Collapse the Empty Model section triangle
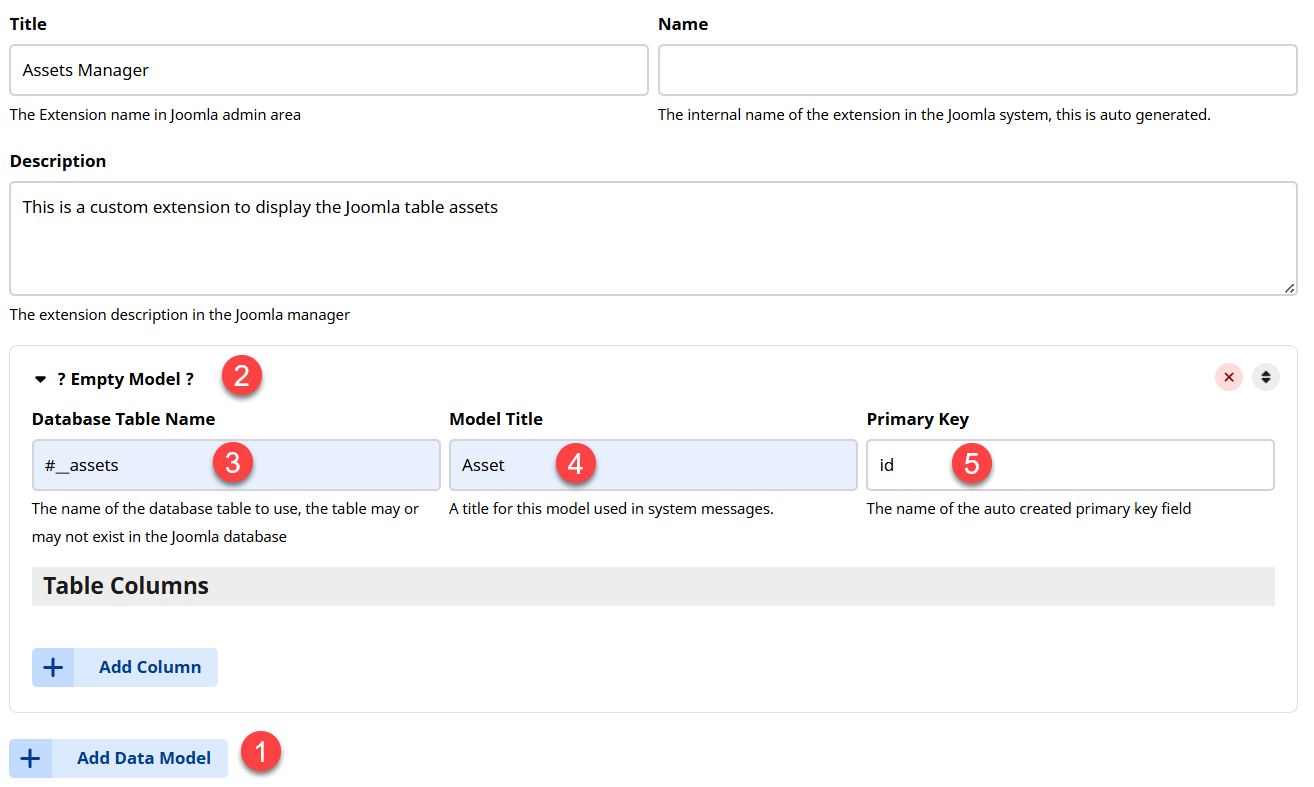This screenshot has height=787, width=1314. coord(40,380)
